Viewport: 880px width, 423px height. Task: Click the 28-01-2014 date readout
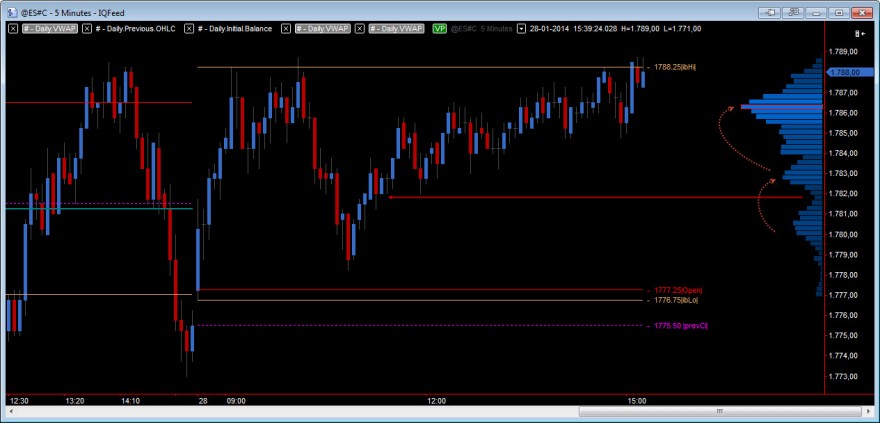point(549,29)
